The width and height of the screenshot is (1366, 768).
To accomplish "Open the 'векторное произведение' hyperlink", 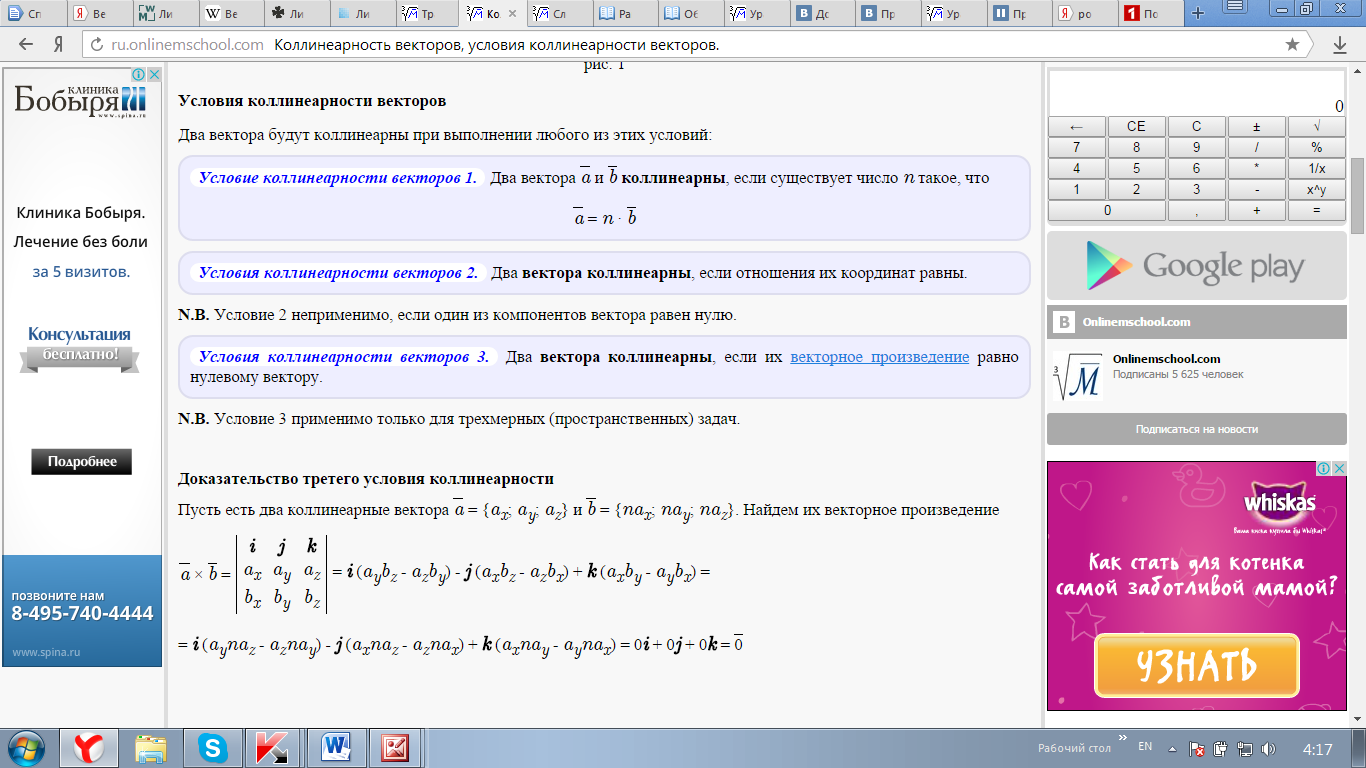I will tap(879, 357).
